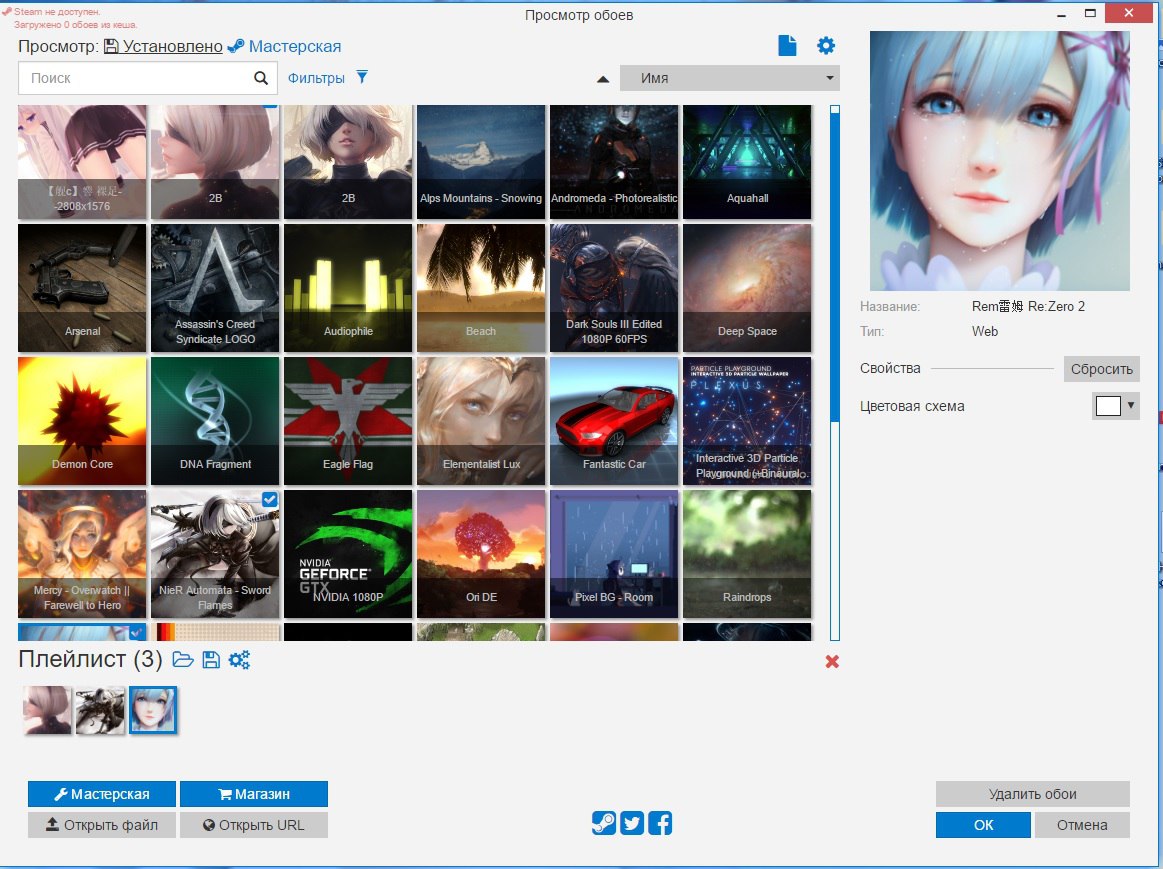Select the Eagle Flag wallpaper
1163x869 pixels.
(348, 421)
